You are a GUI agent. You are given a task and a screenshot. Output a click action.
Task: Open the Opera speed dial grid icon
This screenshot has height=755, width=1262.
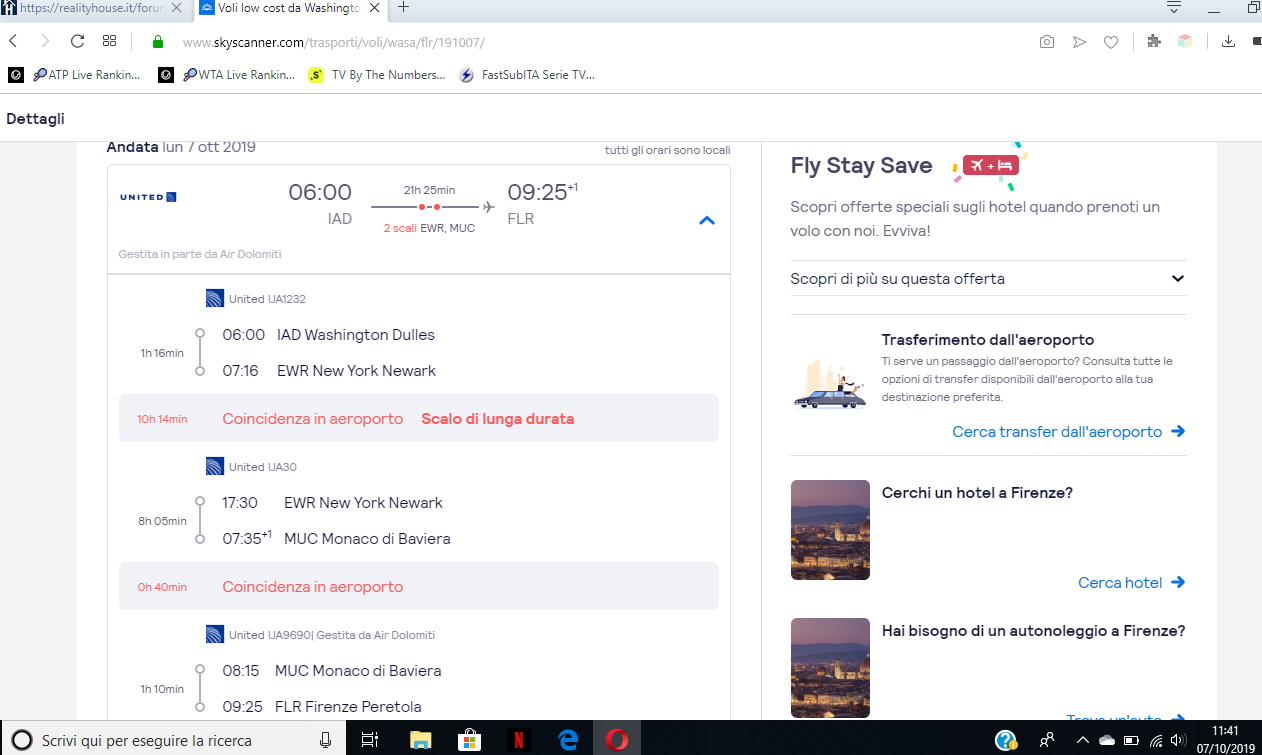(110, 41)
